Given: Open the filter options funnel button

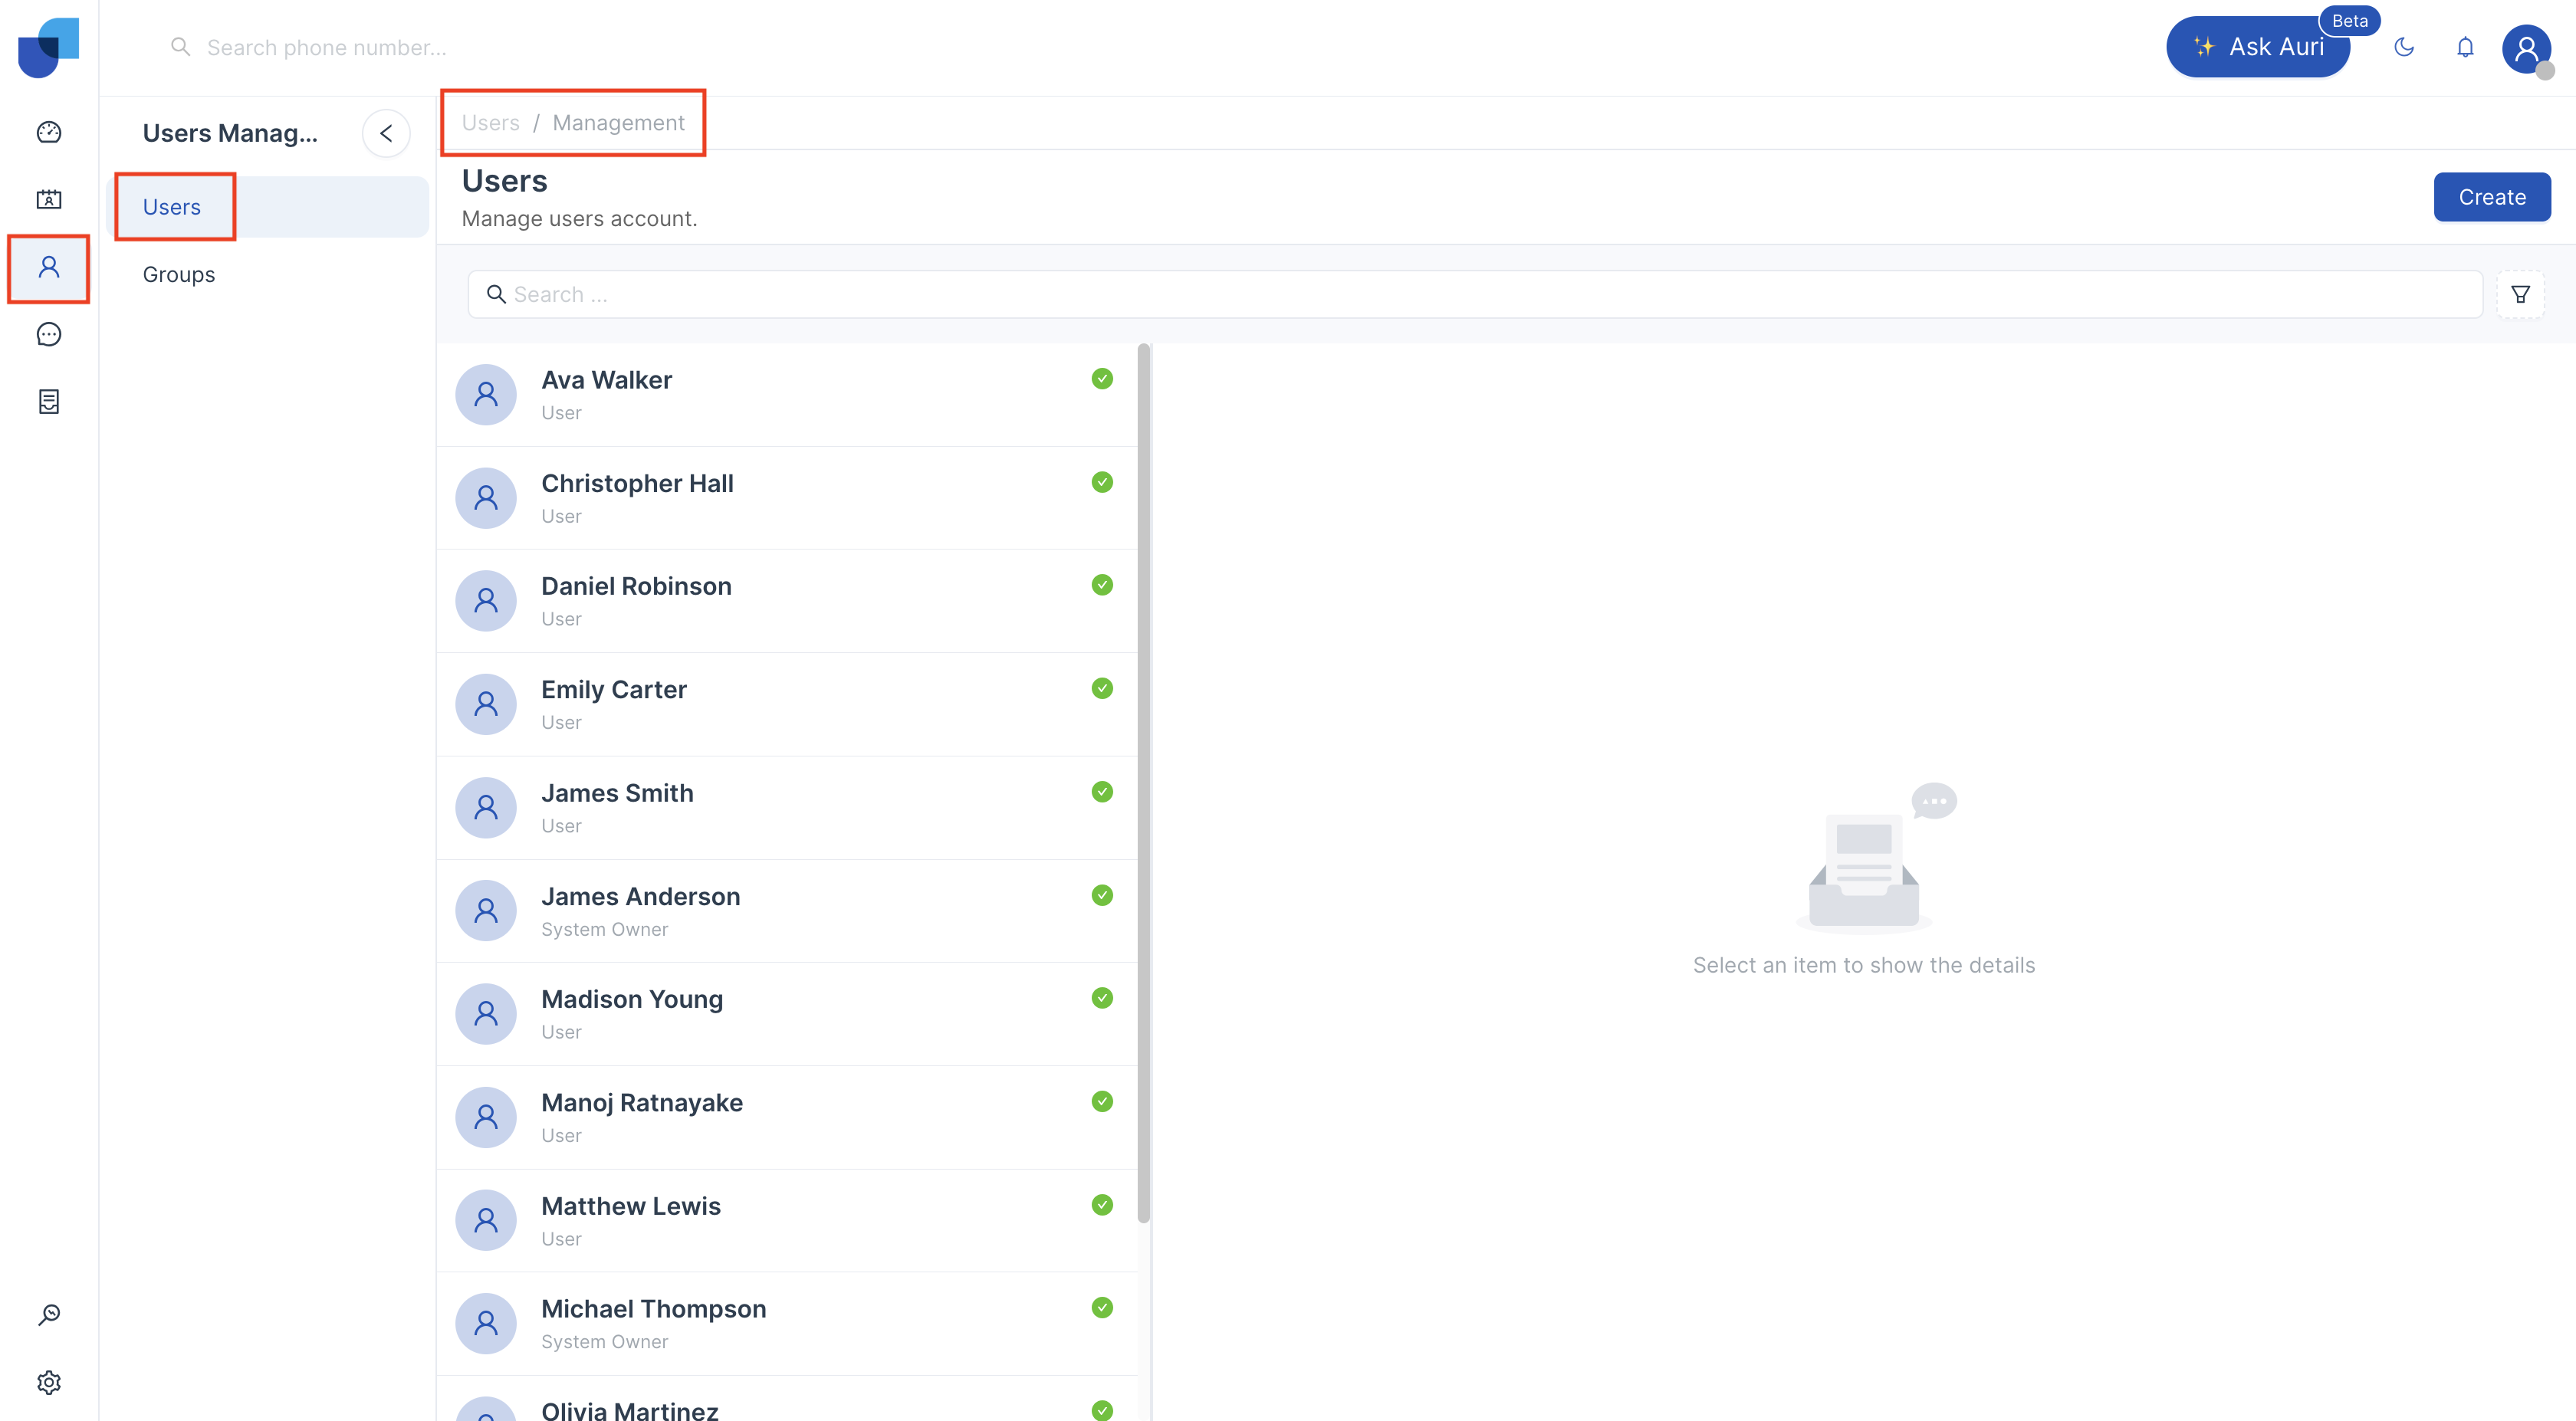Looking at the screenshot, I should pyautogui.click(x=2520, y=294).
